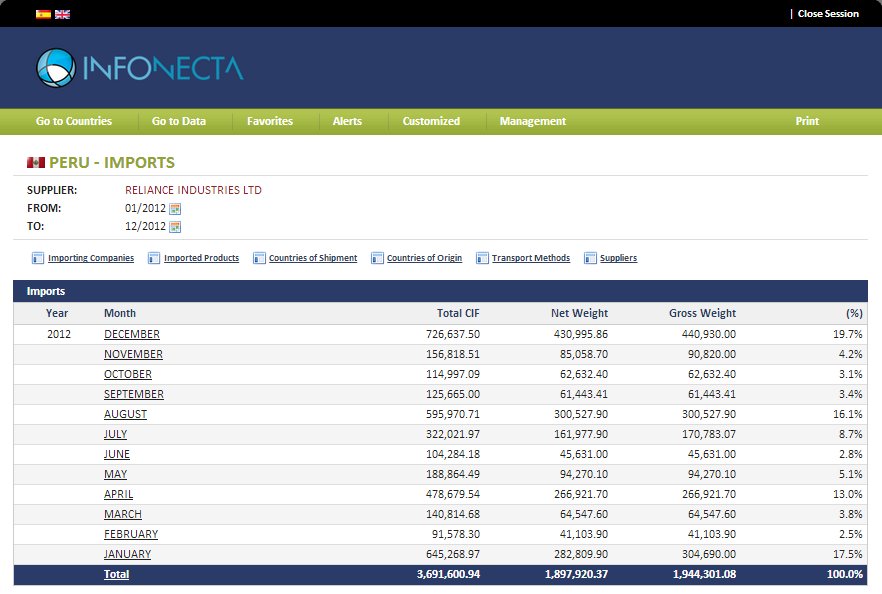Open the FEBRUARY month details
The image size is (882, 594).
(x=131, y=534)
